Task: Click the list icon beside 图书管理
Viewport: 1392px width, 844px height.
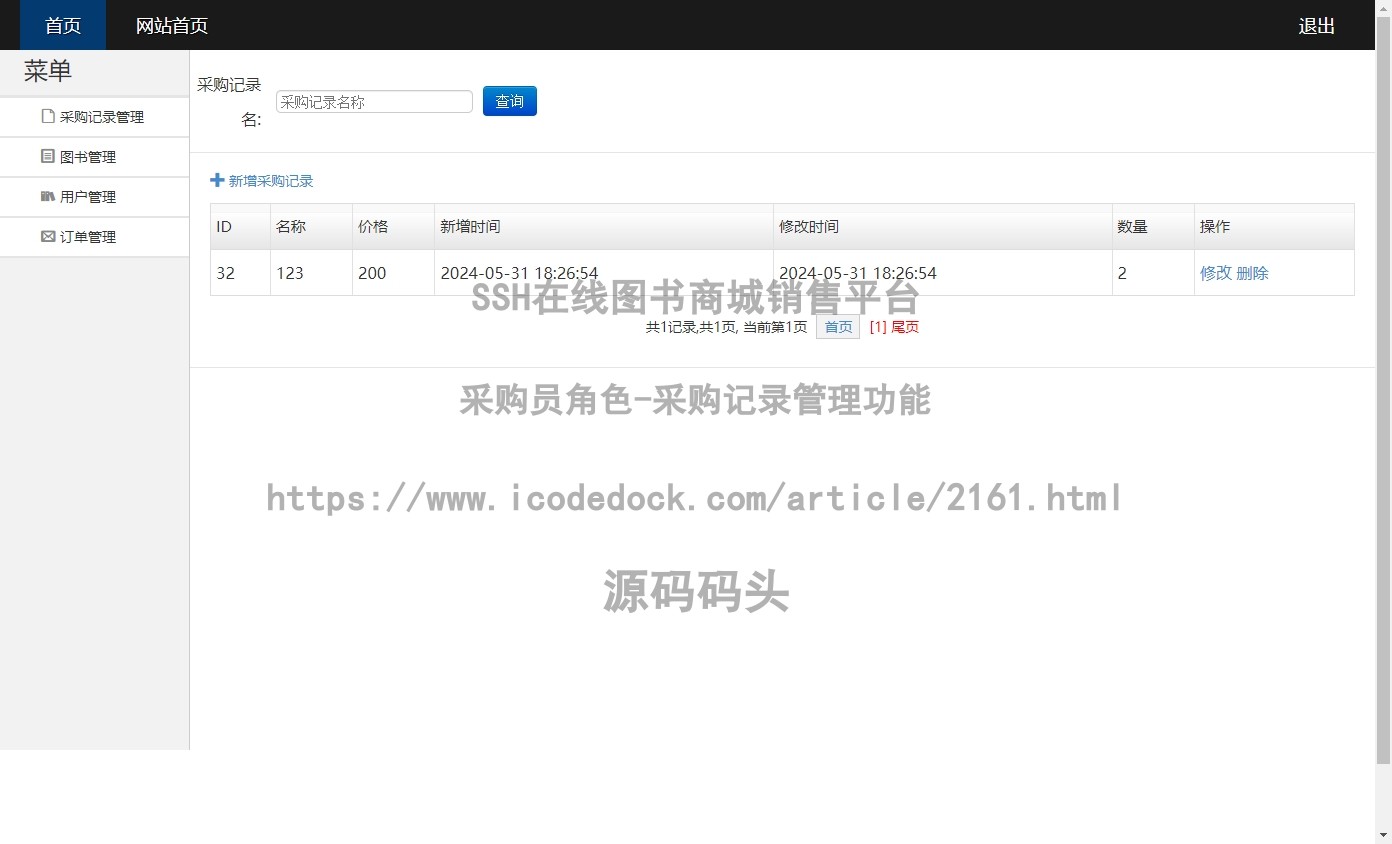Action: [x=47, y=156]
